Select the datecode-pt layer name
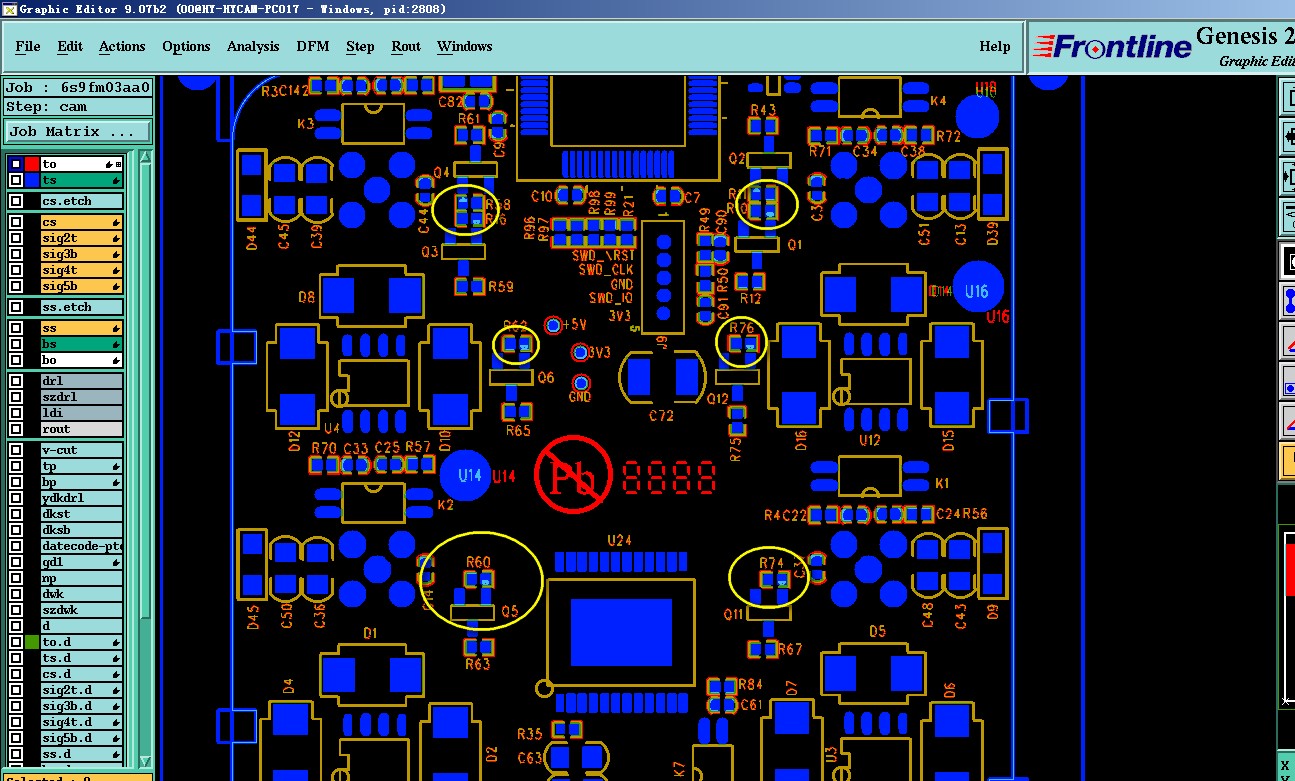Viewport: 1295px width, 781px height. [81, 546]
